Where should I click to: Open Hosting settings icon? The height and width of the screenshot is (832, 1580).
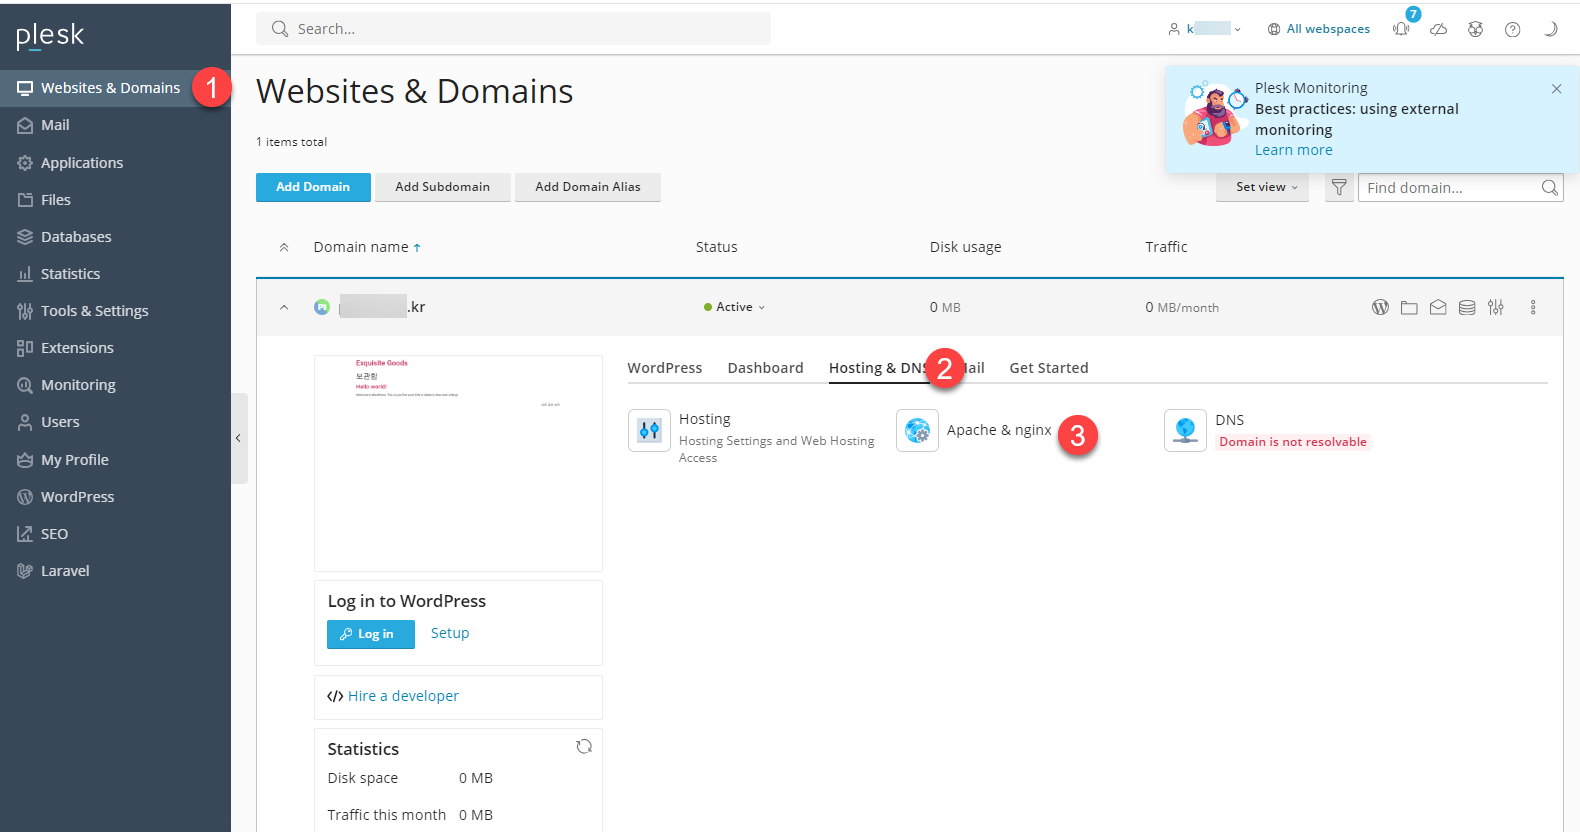(x=649, y=430)
